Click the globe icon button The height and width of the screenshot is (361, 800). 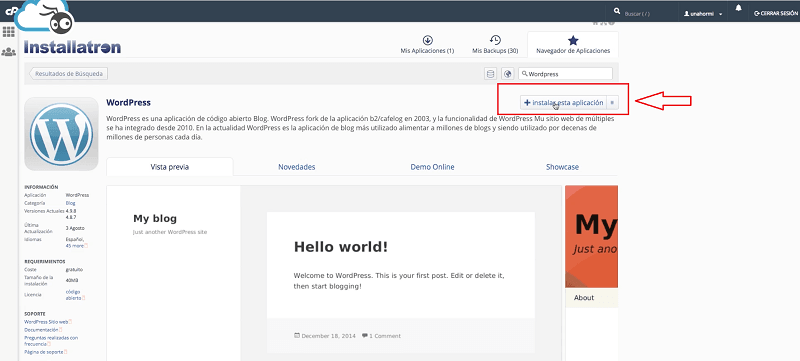507,74
